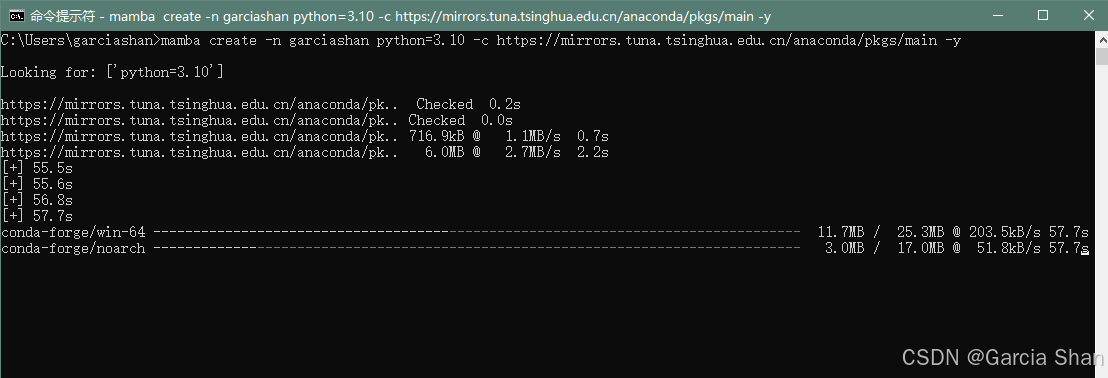Screen dimensions: 1108x378
Task: Click the window title bar text
Action: click(400, 16)
